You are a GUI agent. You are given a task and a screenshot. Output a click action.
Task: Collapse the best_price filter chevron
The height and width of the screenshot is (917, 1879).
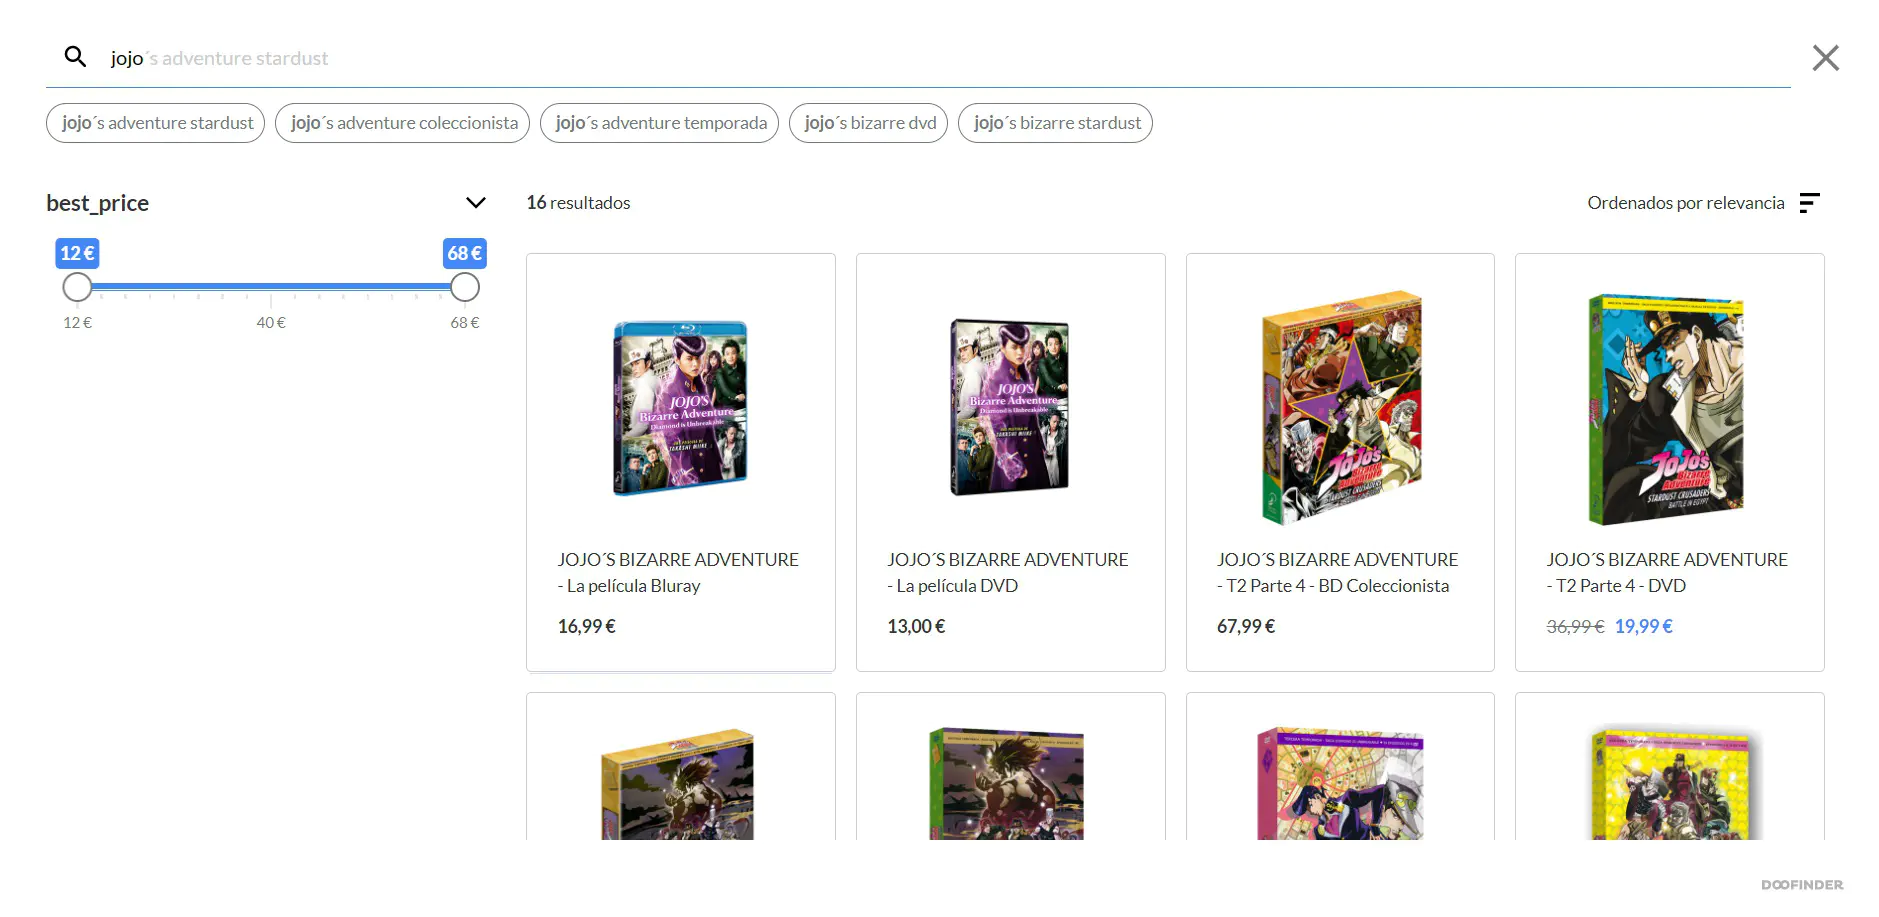tap(476, 203)
